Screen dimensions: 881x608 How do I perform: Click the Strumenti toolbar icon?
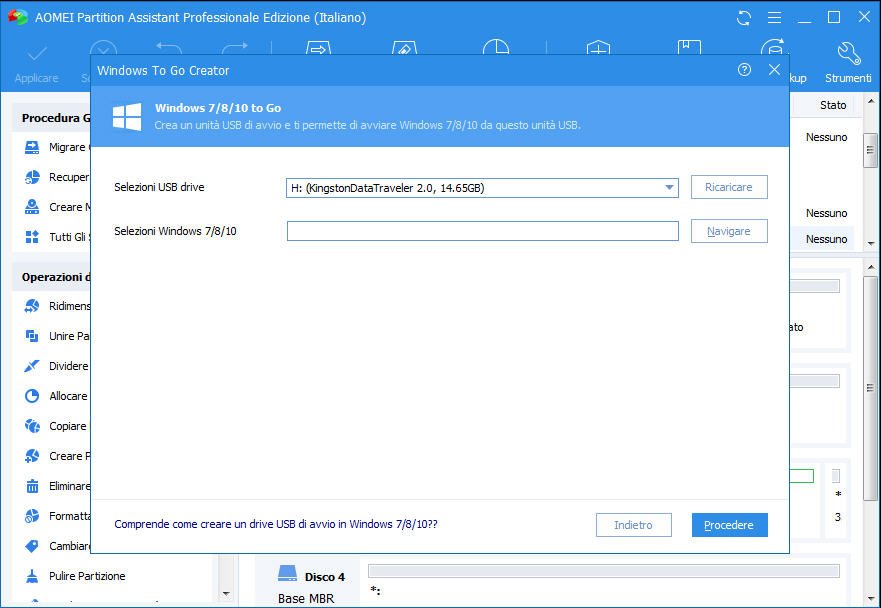(848, 55)
